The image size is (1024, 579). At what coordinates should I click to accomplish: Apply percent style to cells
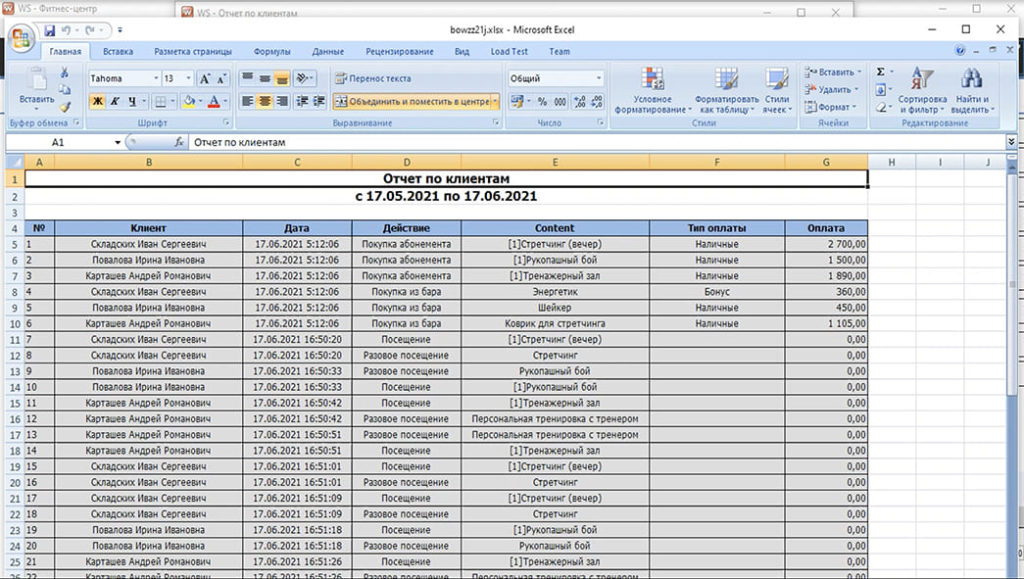point(542,101)
